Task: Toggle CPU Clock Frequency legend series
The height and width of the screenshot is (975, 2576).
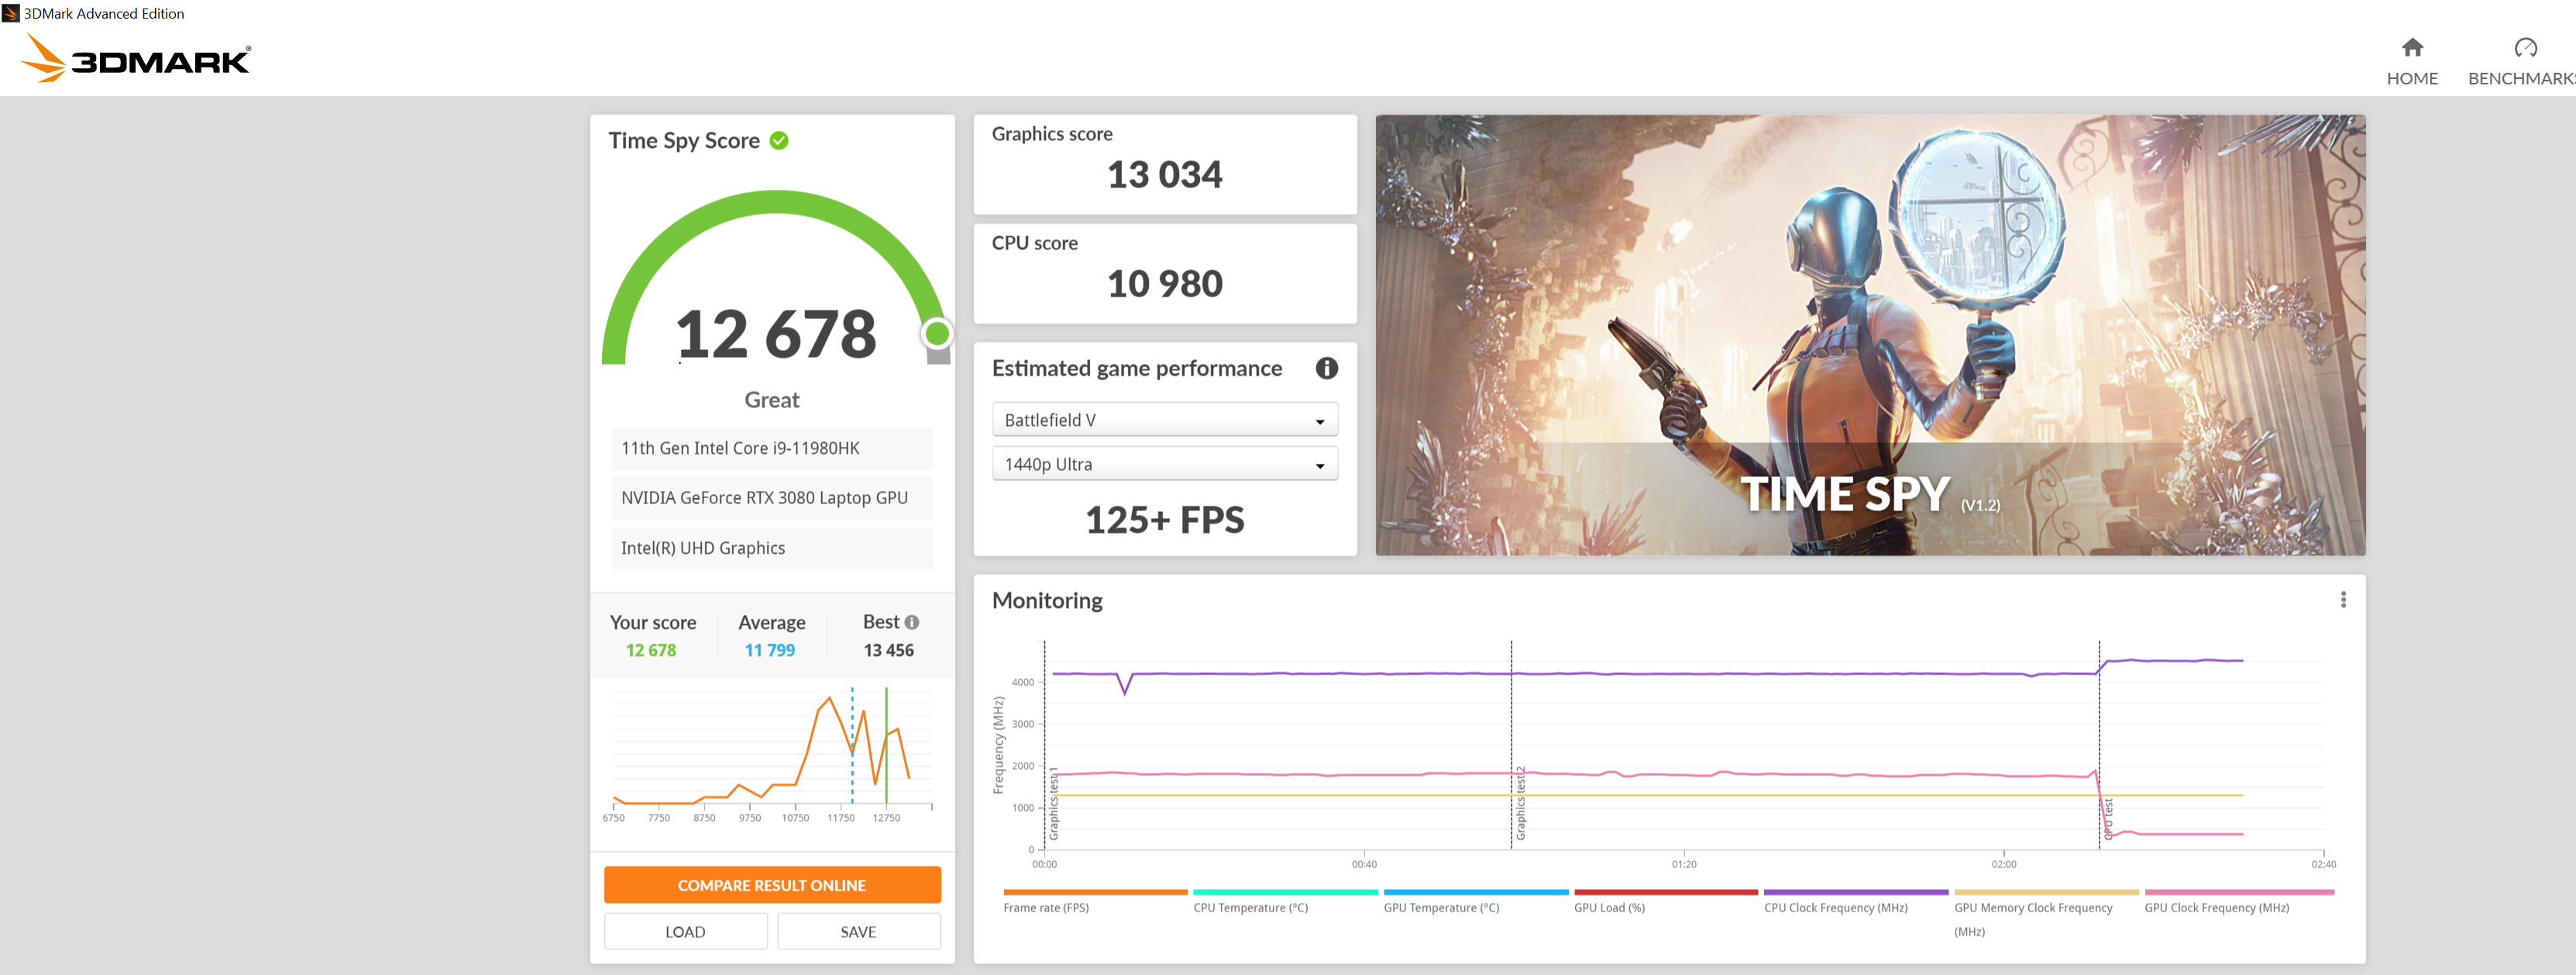Action: (1855, 902)
